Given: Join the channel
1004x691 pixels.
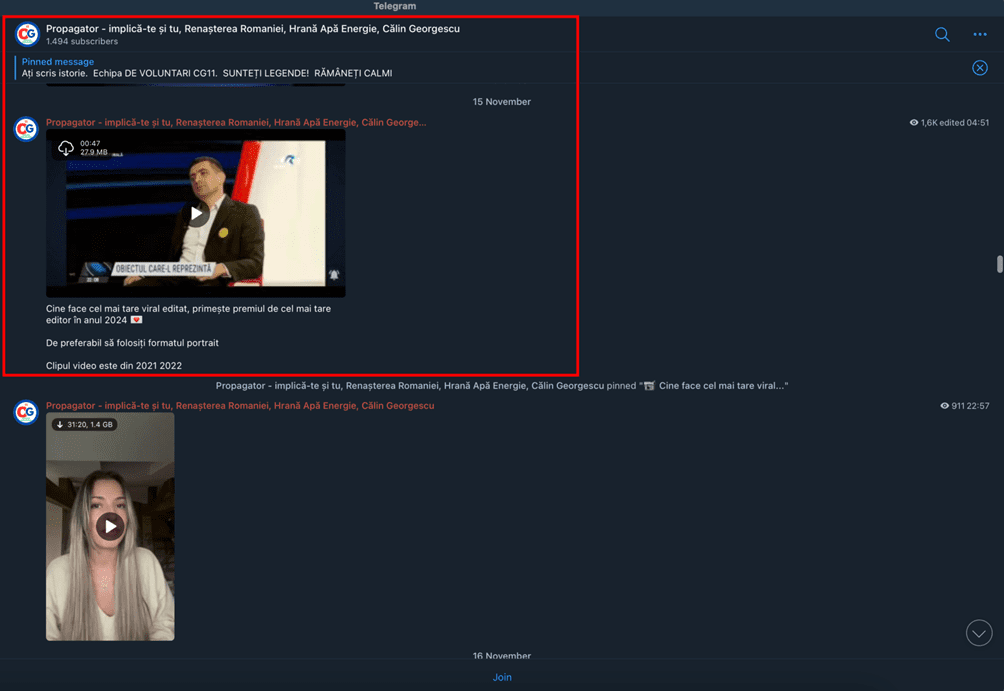Looking at the screenshot, I should tap(502, 677).
